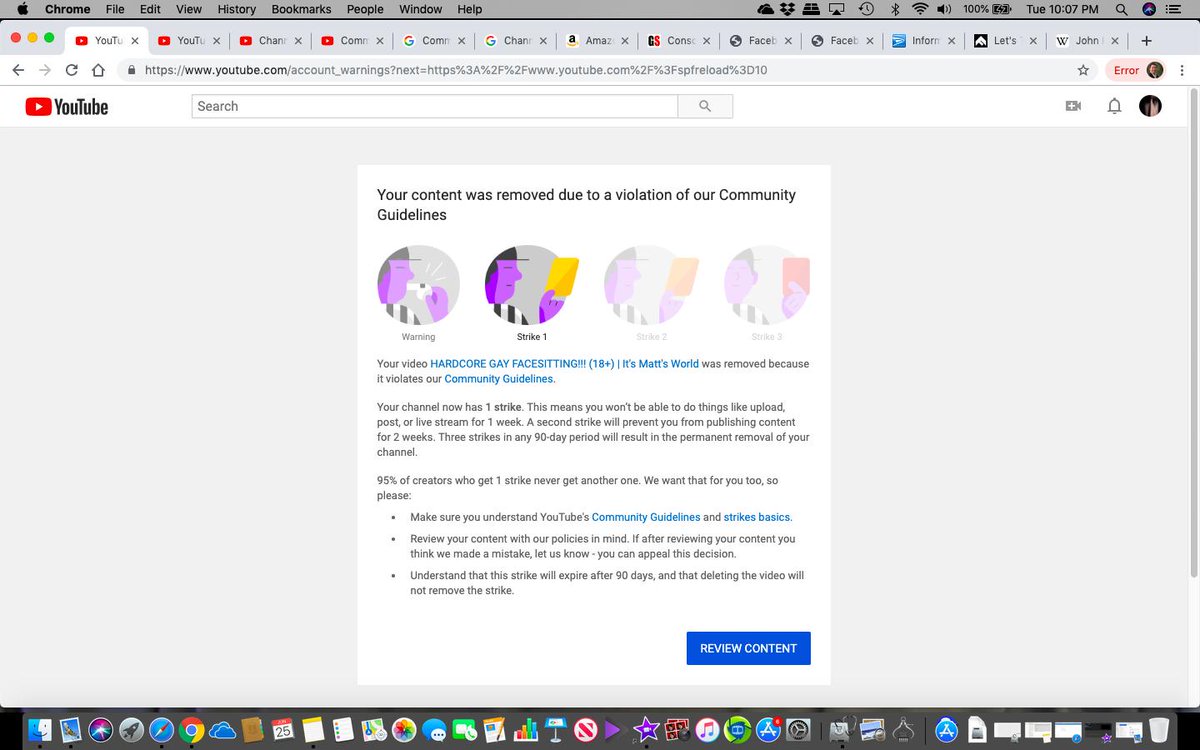The height and width of the screenshot is (750, 1200).
Task: Click the browser forward arrow
Action: [45, 71]
